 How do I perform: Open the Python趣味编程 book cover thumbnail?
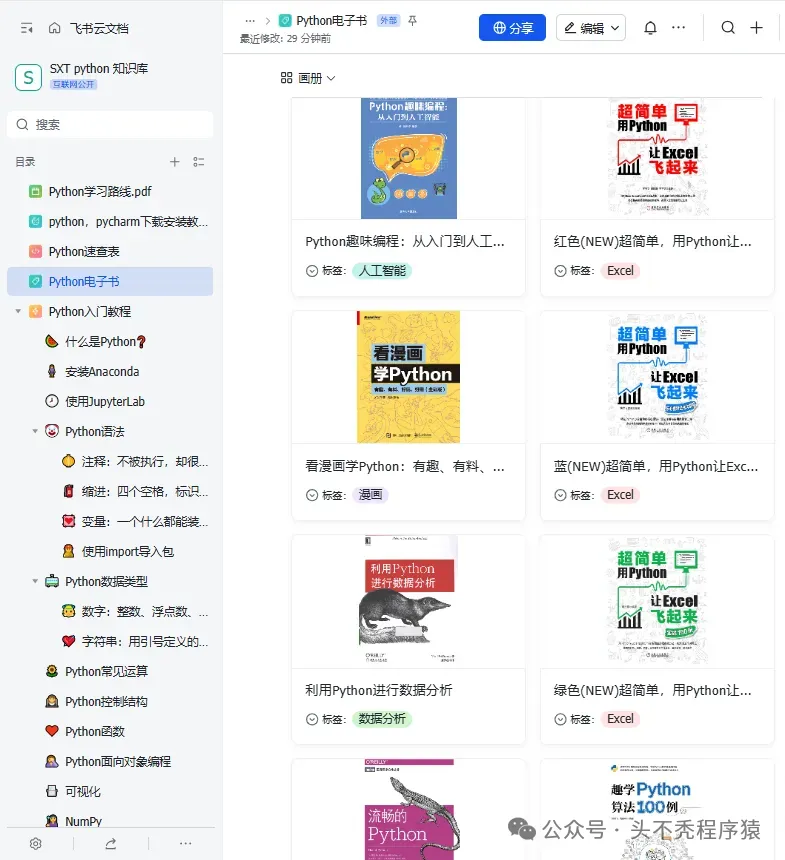coord(409,159)
